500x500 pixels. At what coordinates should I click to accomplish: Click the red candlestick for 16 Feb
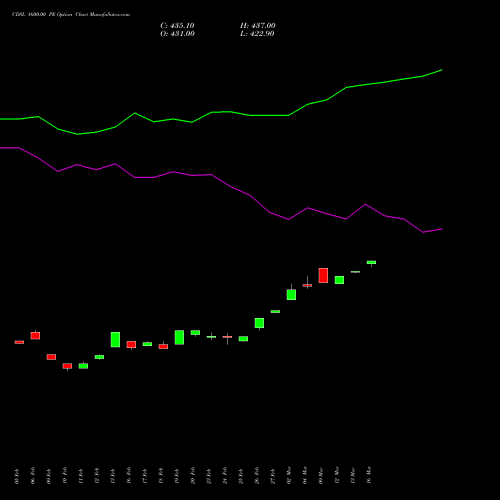tap(131, 345)
